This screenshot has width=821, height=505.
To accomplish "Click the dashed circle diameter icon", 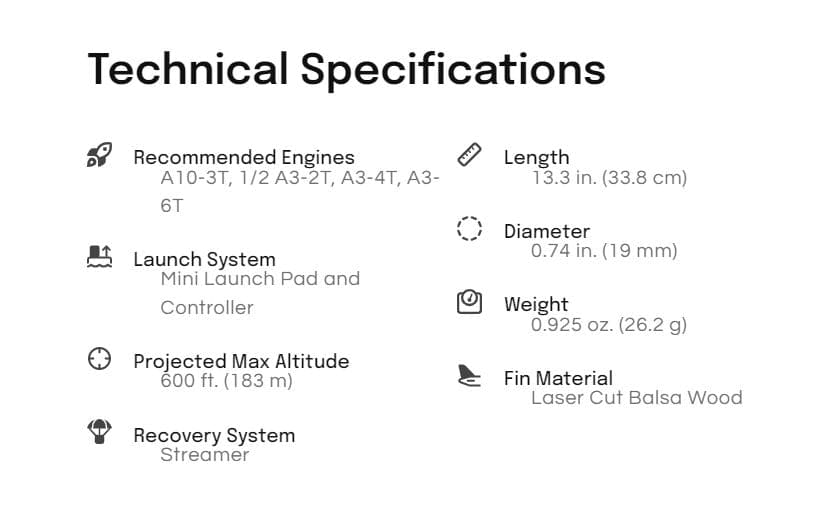I will [x=469, y=228].
